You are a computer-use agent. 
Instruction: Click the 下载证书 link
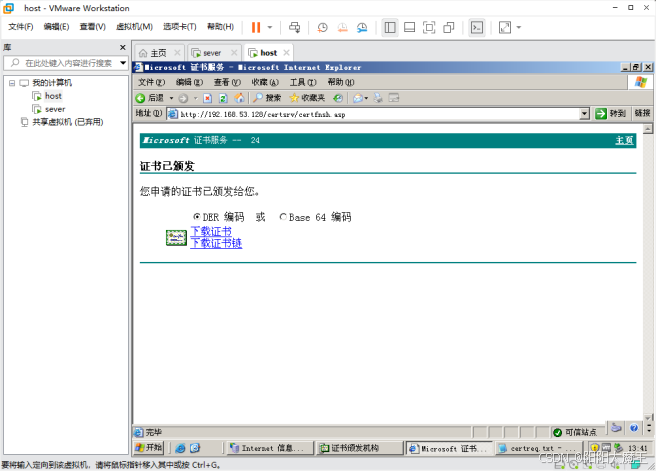(211, 231)
